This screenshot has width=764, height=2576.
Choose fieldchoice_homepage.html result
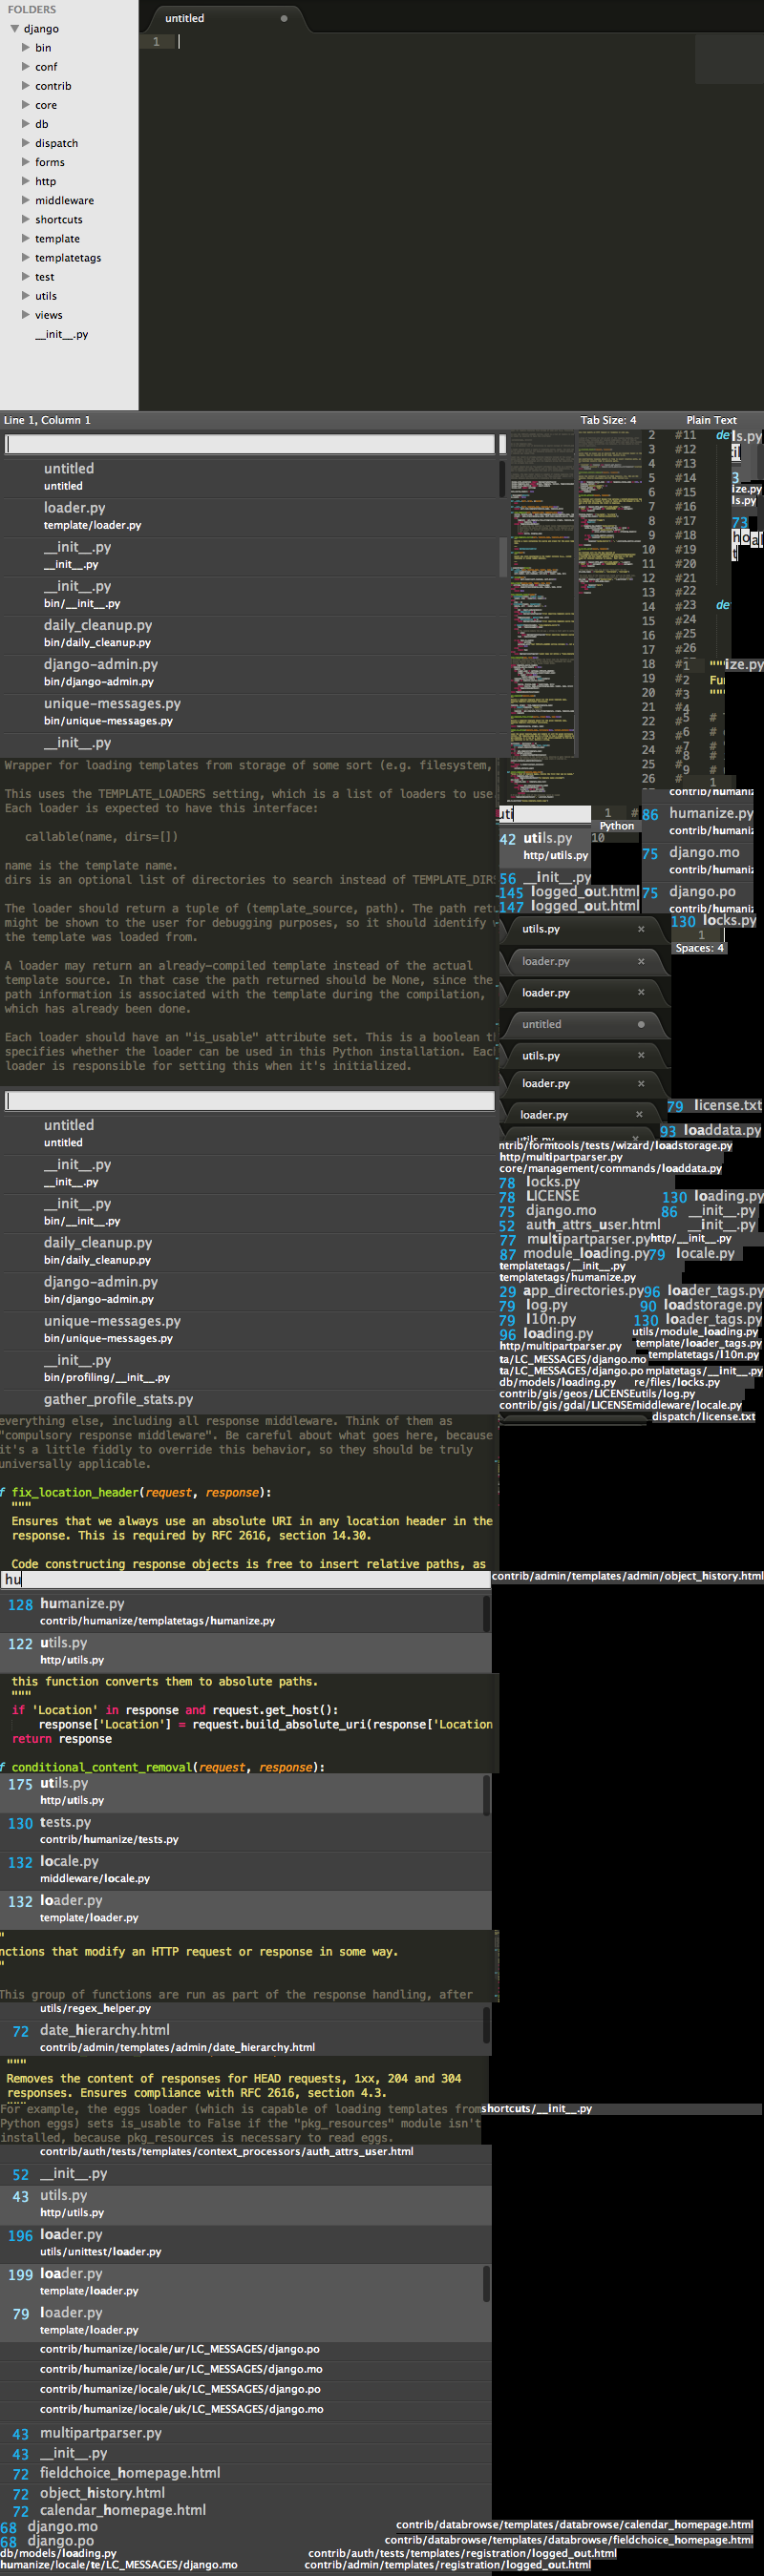pos(245,2473)
